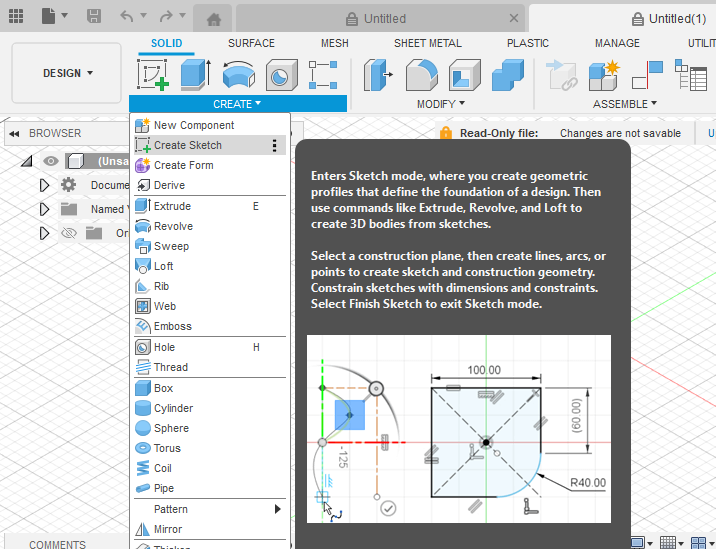Click the New Component icon in Assemble
This screenshot has height=549, width=716.
point(603,75)
